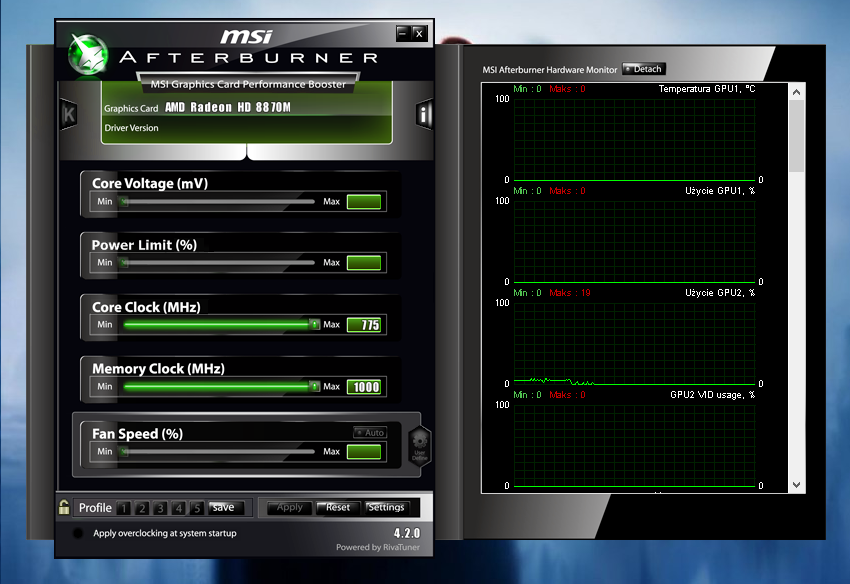The height and width of the screenshot is (584, 850).
Task: Click the Apply button
Action: (x=290, y=508)
